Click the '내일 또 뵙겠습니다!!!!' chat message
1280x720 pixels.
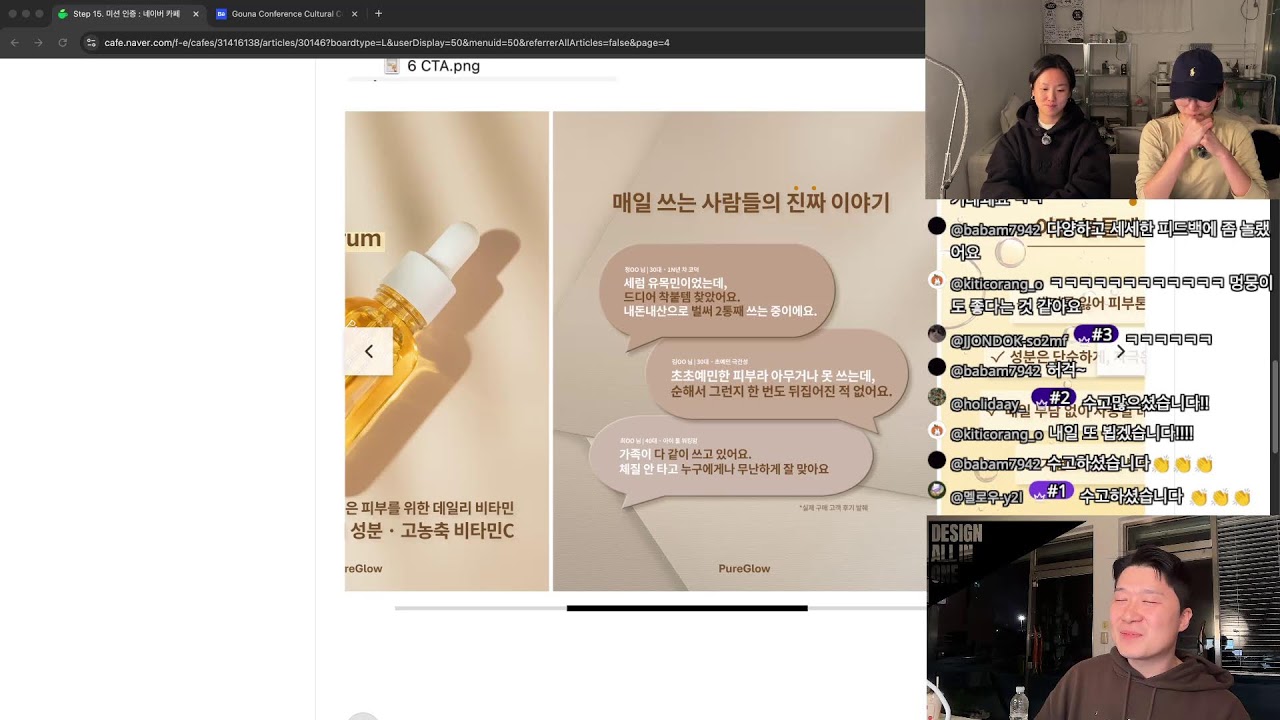click(x=1120, y=433)
